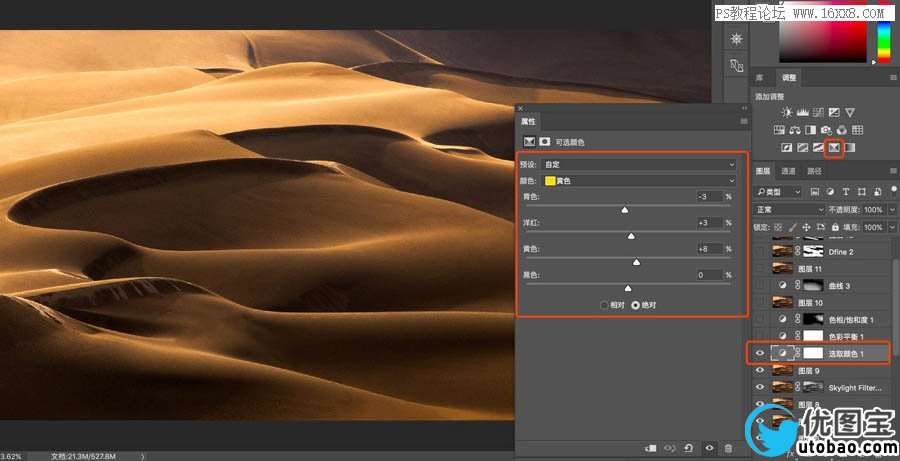Click the 青色 cyan value field

708,197
